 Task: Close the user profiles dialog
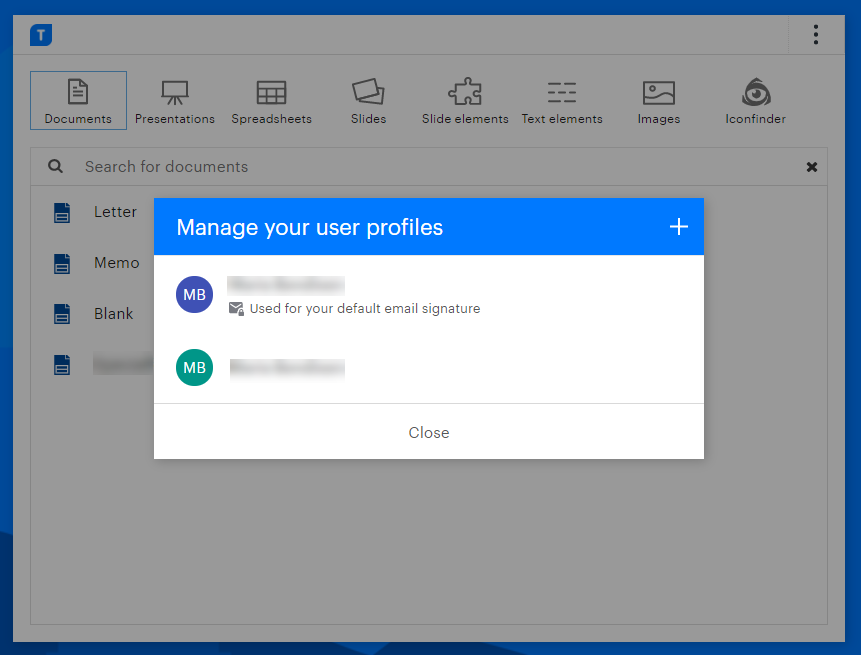[x=429, y=432]
